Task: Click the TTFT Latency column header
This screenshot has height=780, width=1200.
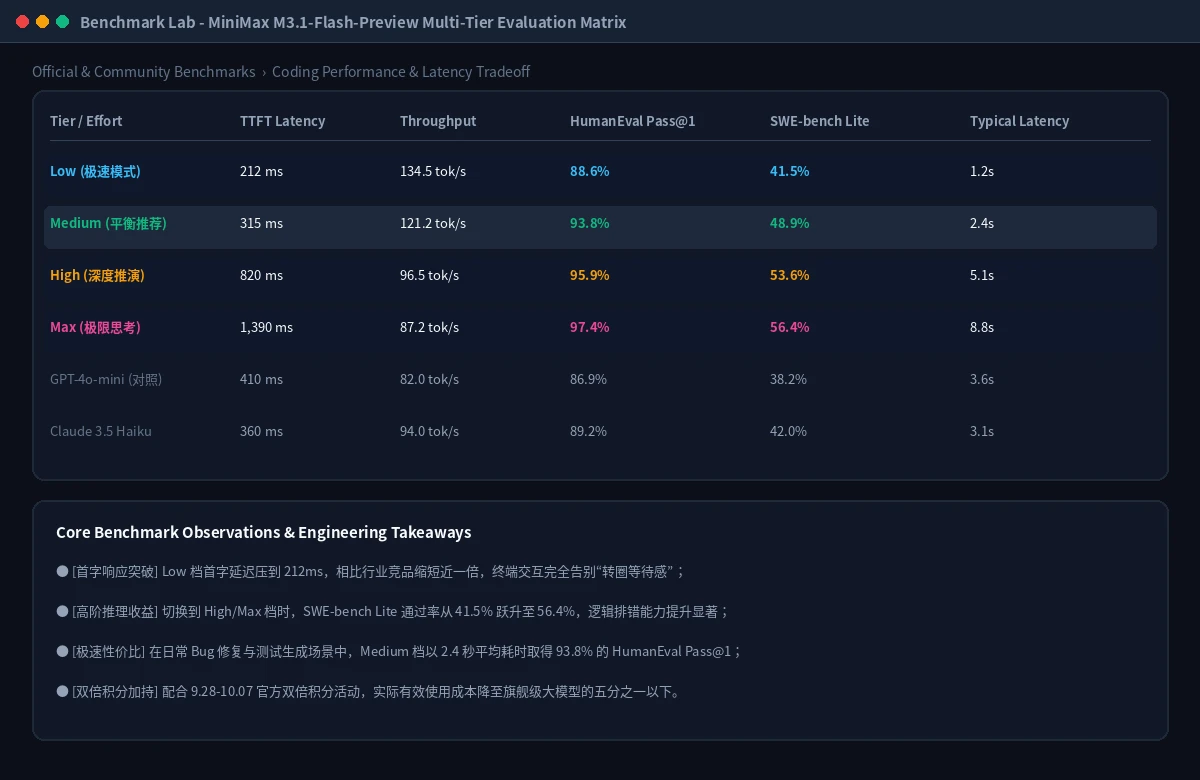Action: [282, 121]
